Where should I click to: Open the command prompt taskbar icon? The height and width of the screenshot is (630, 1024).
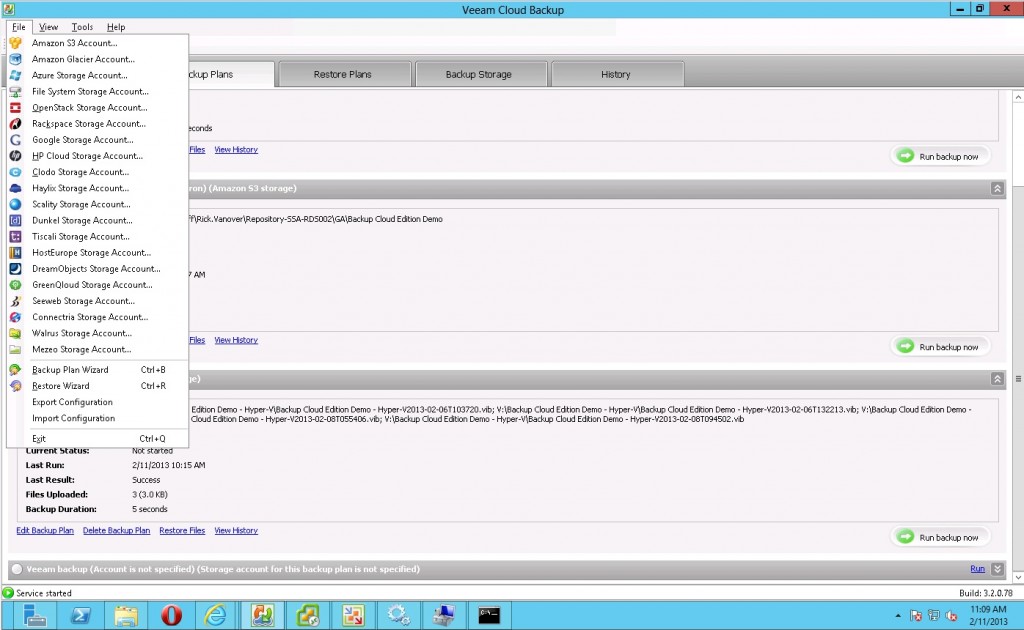point(489,615)
